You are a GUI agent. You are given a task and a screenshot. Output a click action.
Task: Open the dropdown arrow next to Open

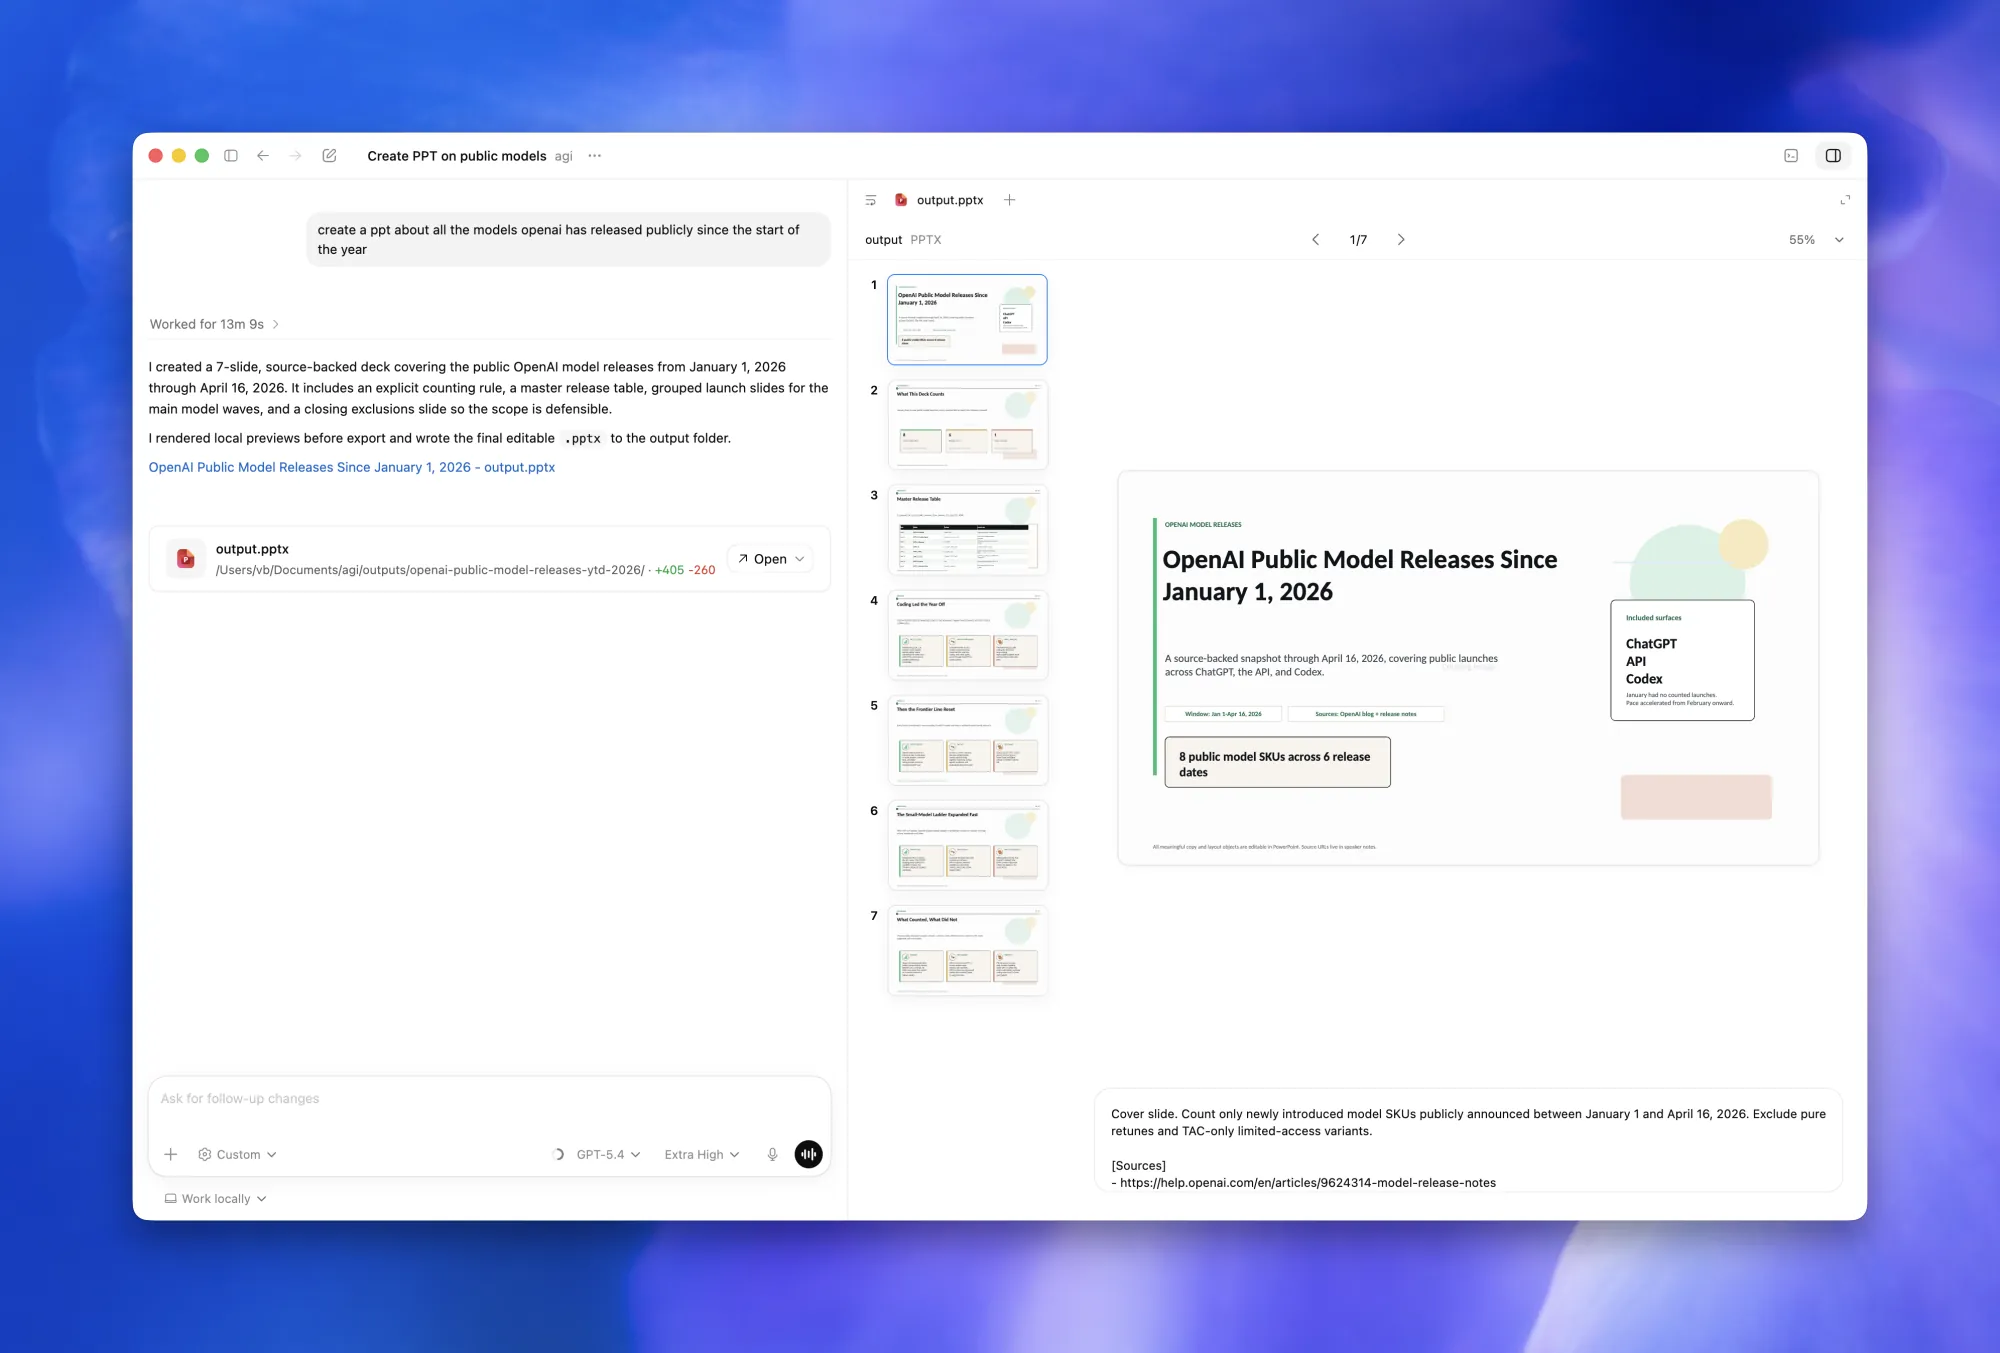tap(800, 559)
